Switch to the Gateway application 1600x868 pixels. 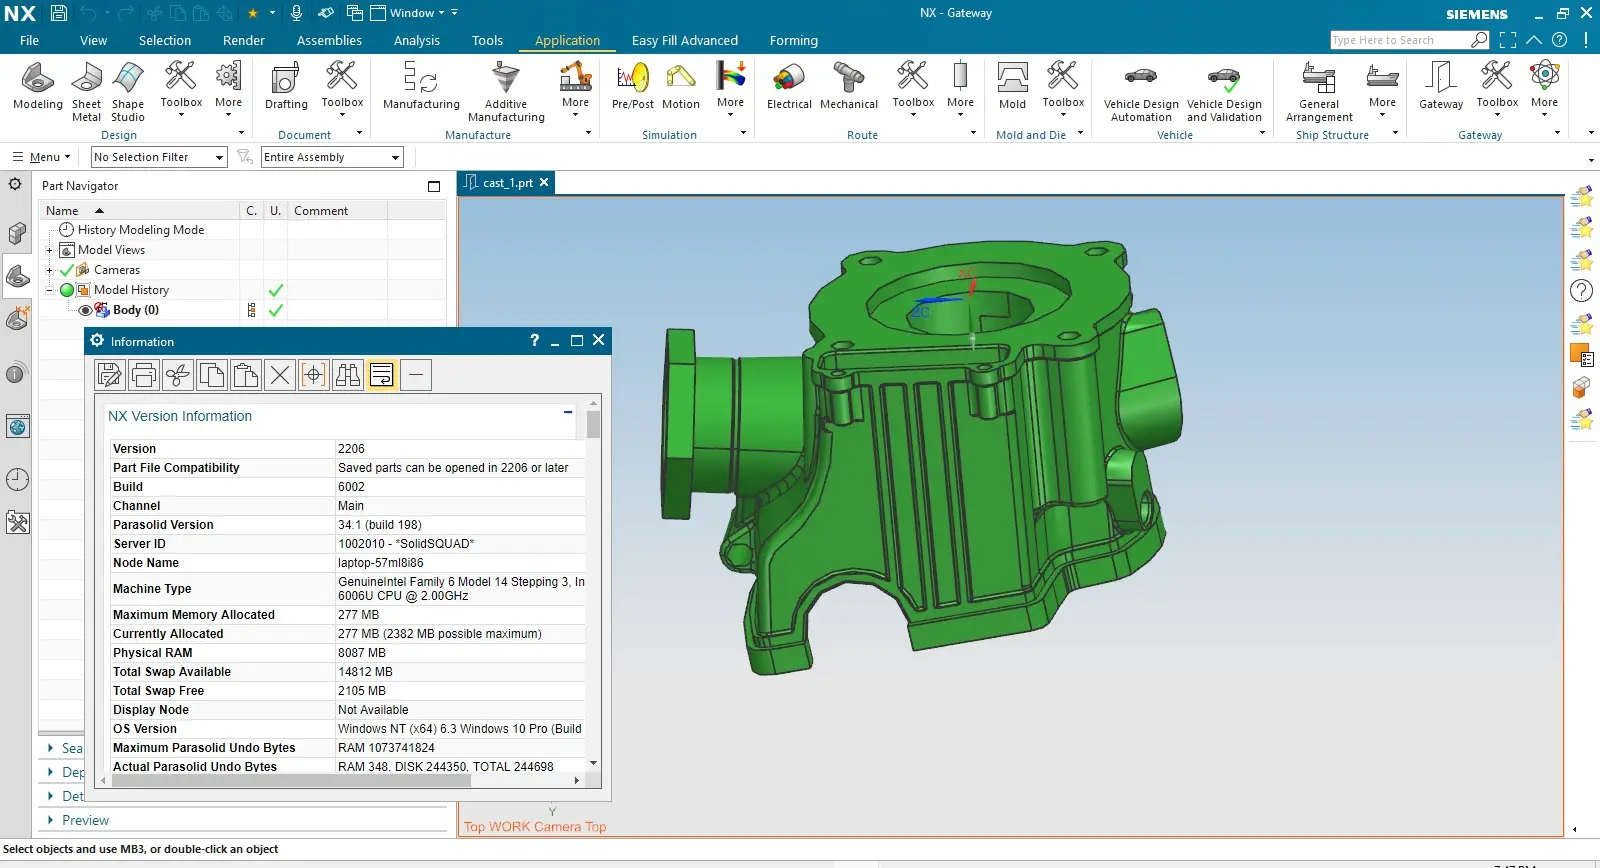pos(1441,86)
